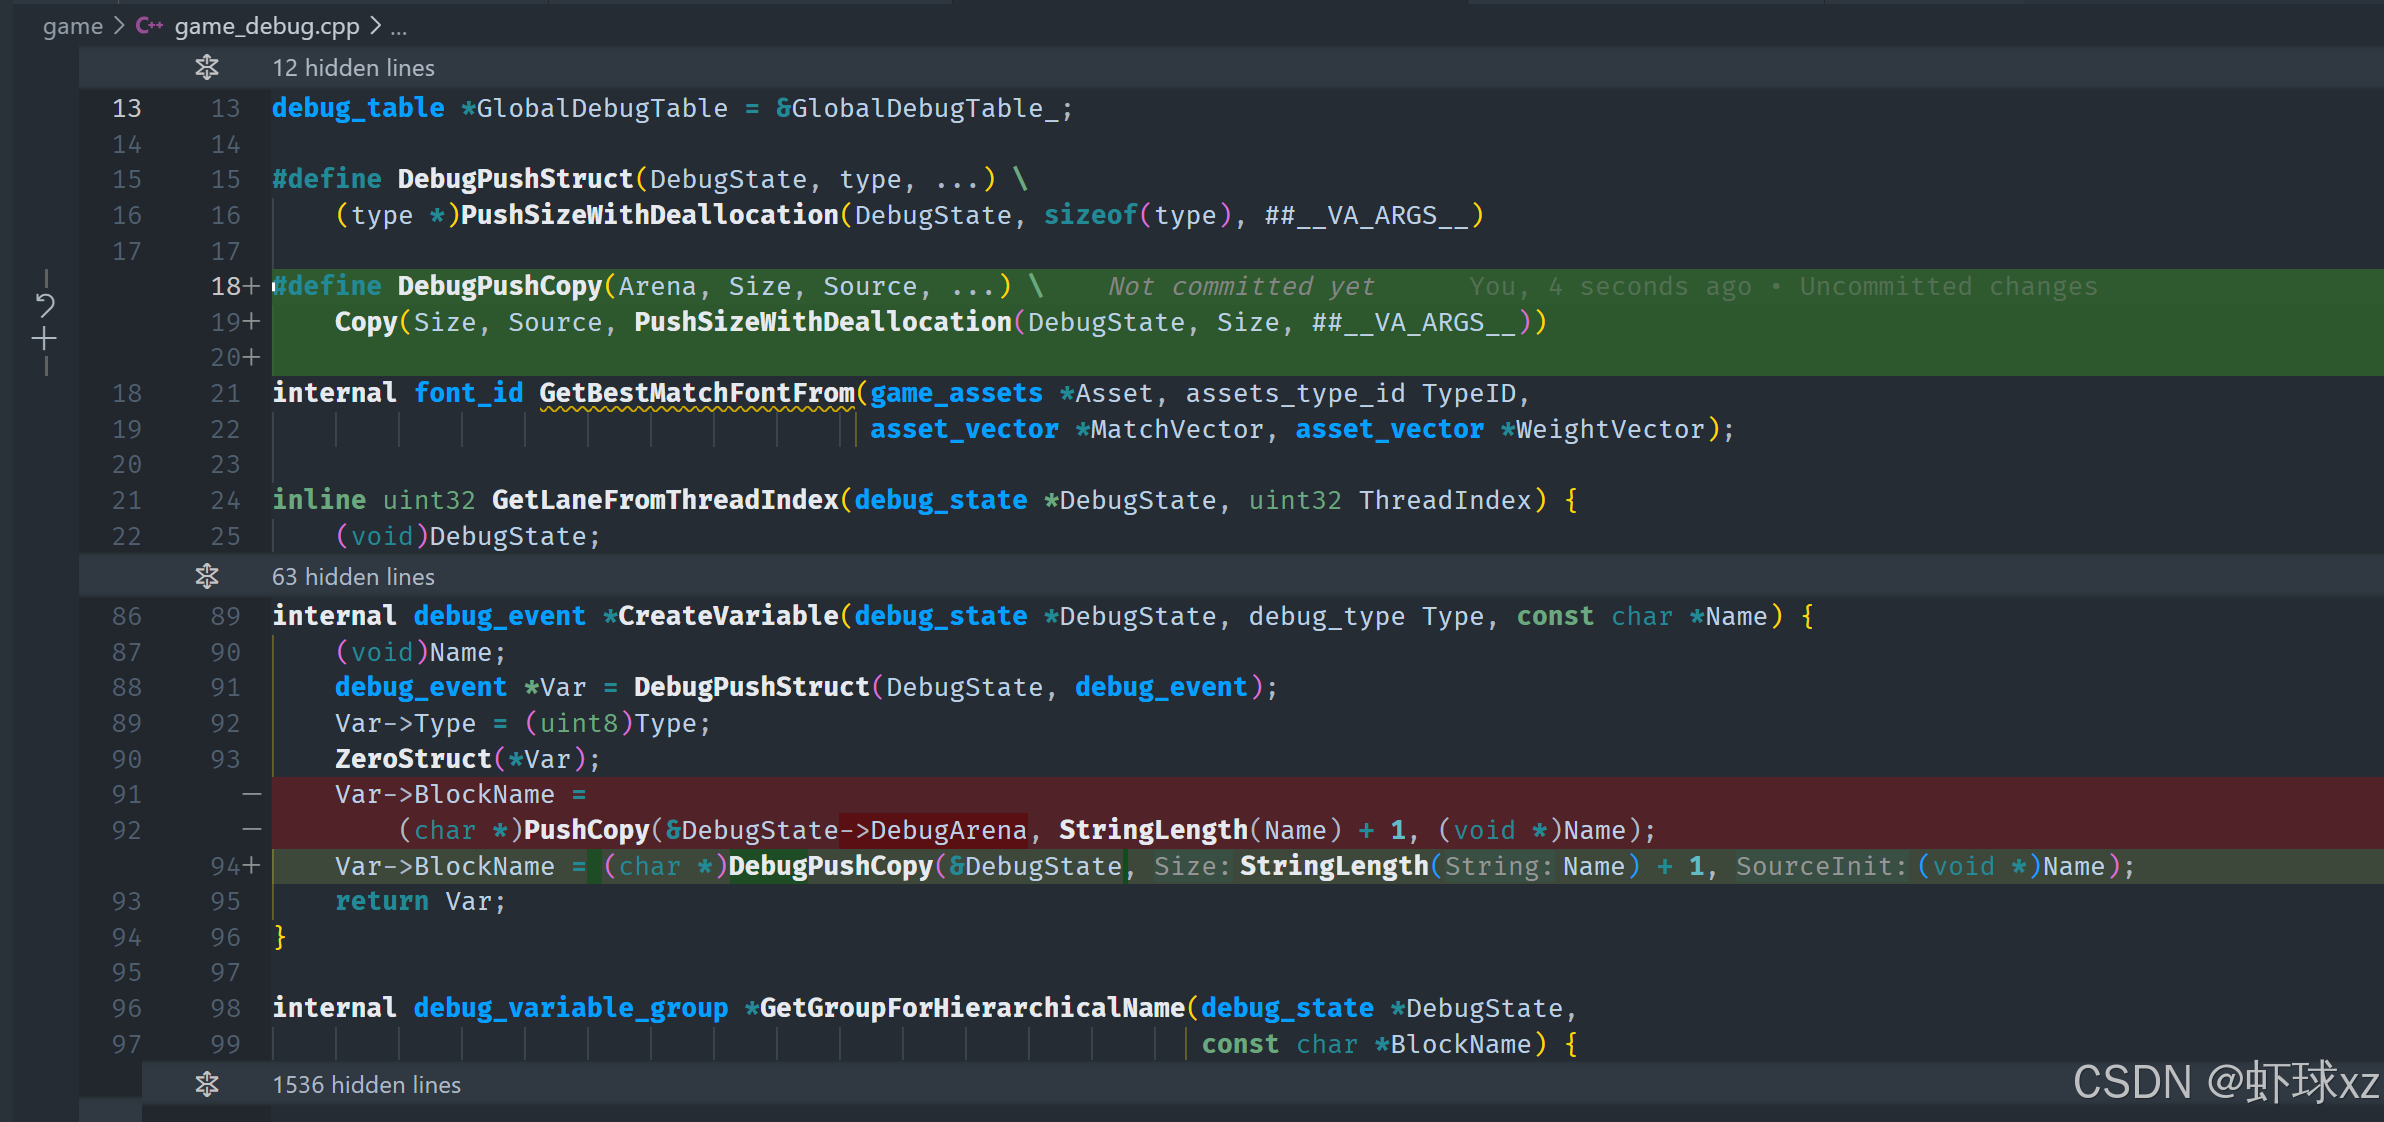This screenshot has height=1122, width=2384.
Task: Expand the 12 hidden lines unfold icon
Action: click(x=207, y=67)
